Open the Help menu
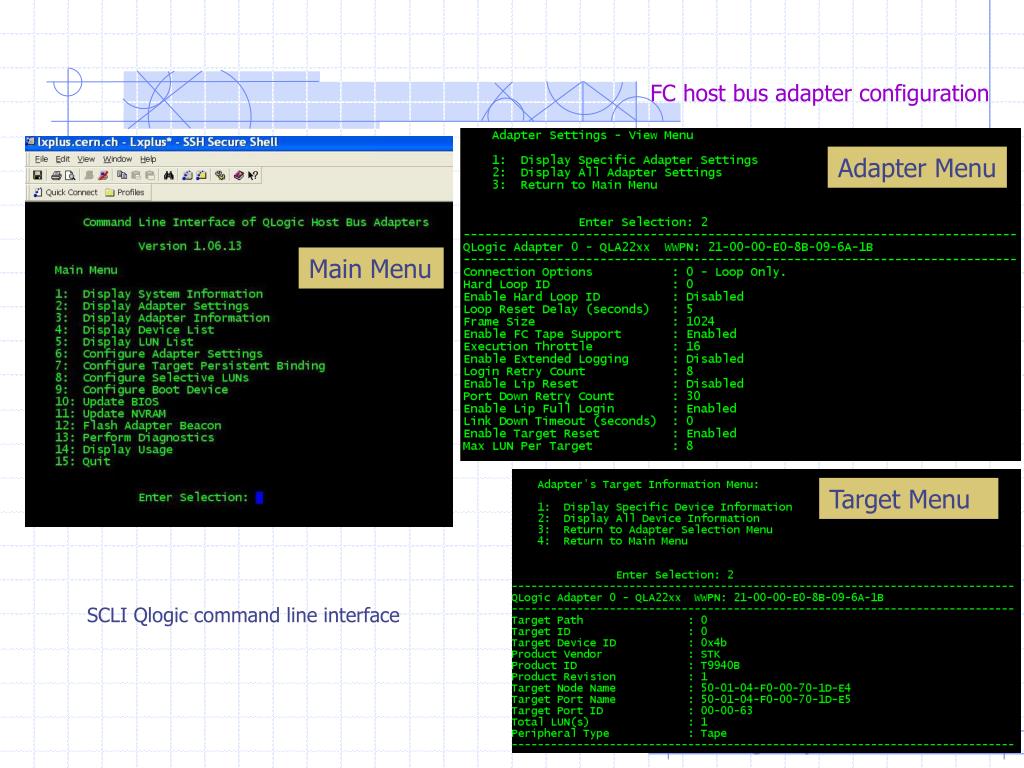 pyautogui.click(x=148, y=159)
